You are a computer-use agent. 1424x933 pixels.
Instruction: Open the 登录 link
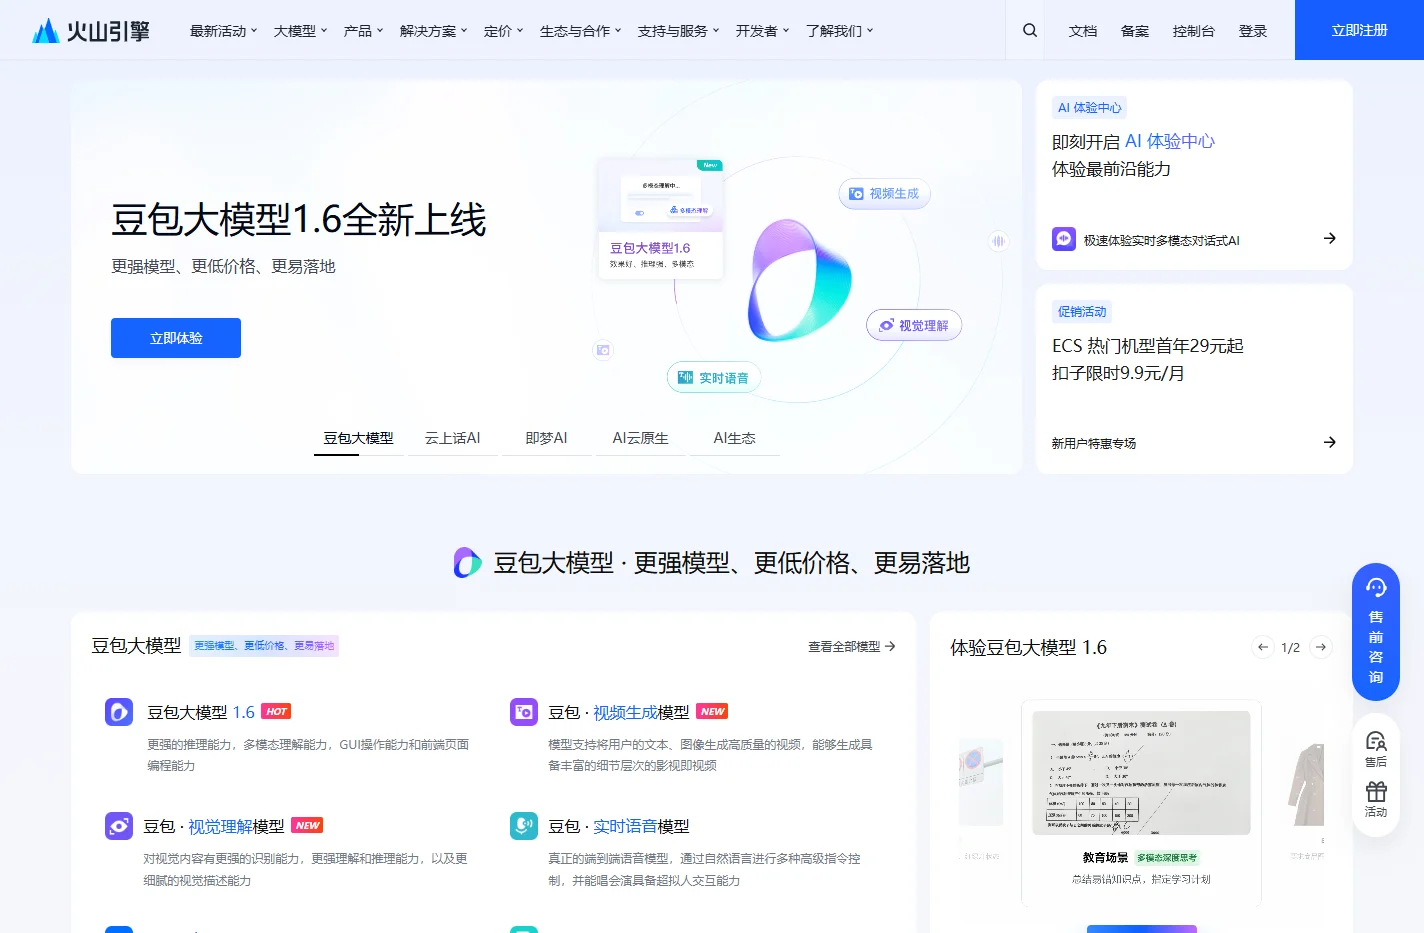point(1253,31)
